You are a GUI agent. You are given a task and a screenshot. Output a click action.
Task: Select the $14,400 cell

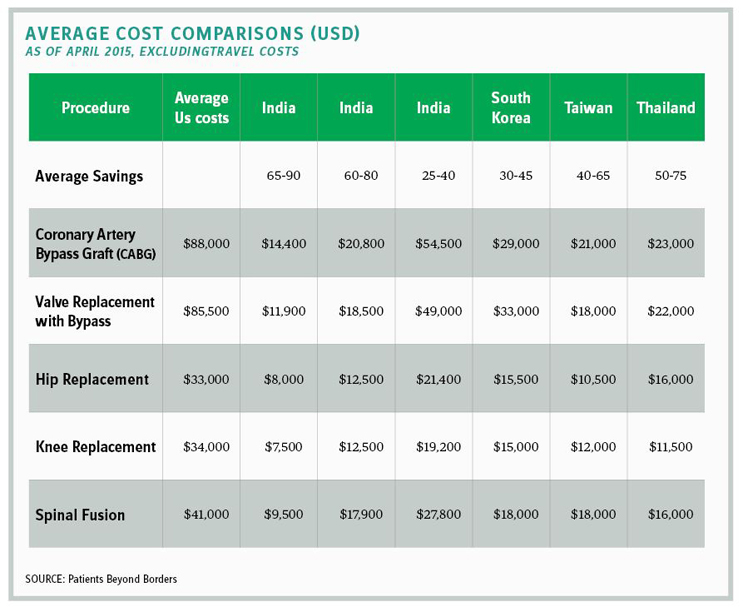click(x=278, y=244)
